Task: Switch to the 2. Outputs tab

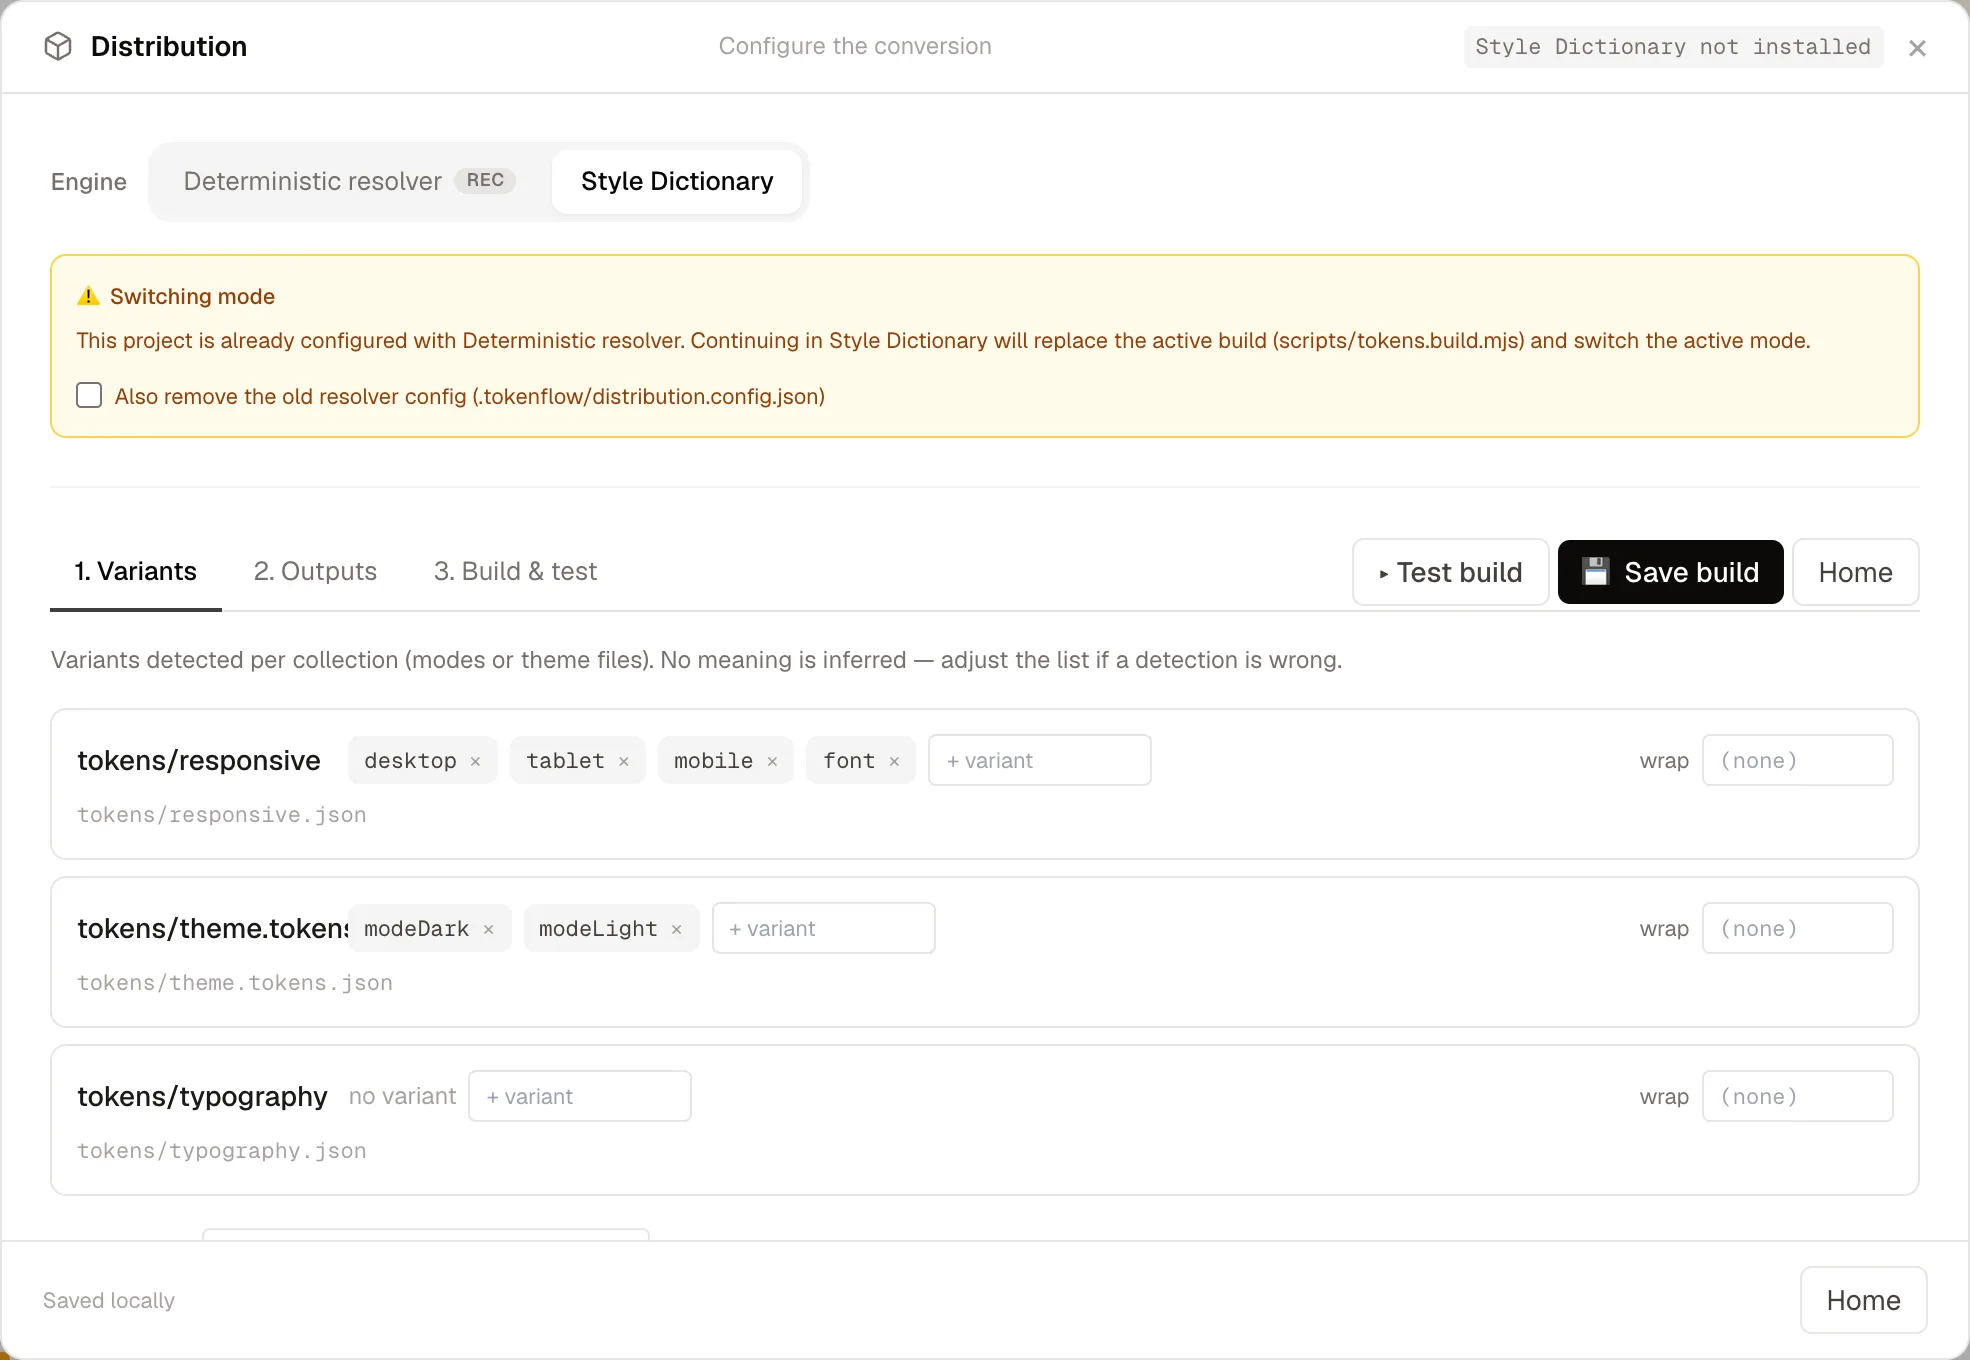Action: 315,571
